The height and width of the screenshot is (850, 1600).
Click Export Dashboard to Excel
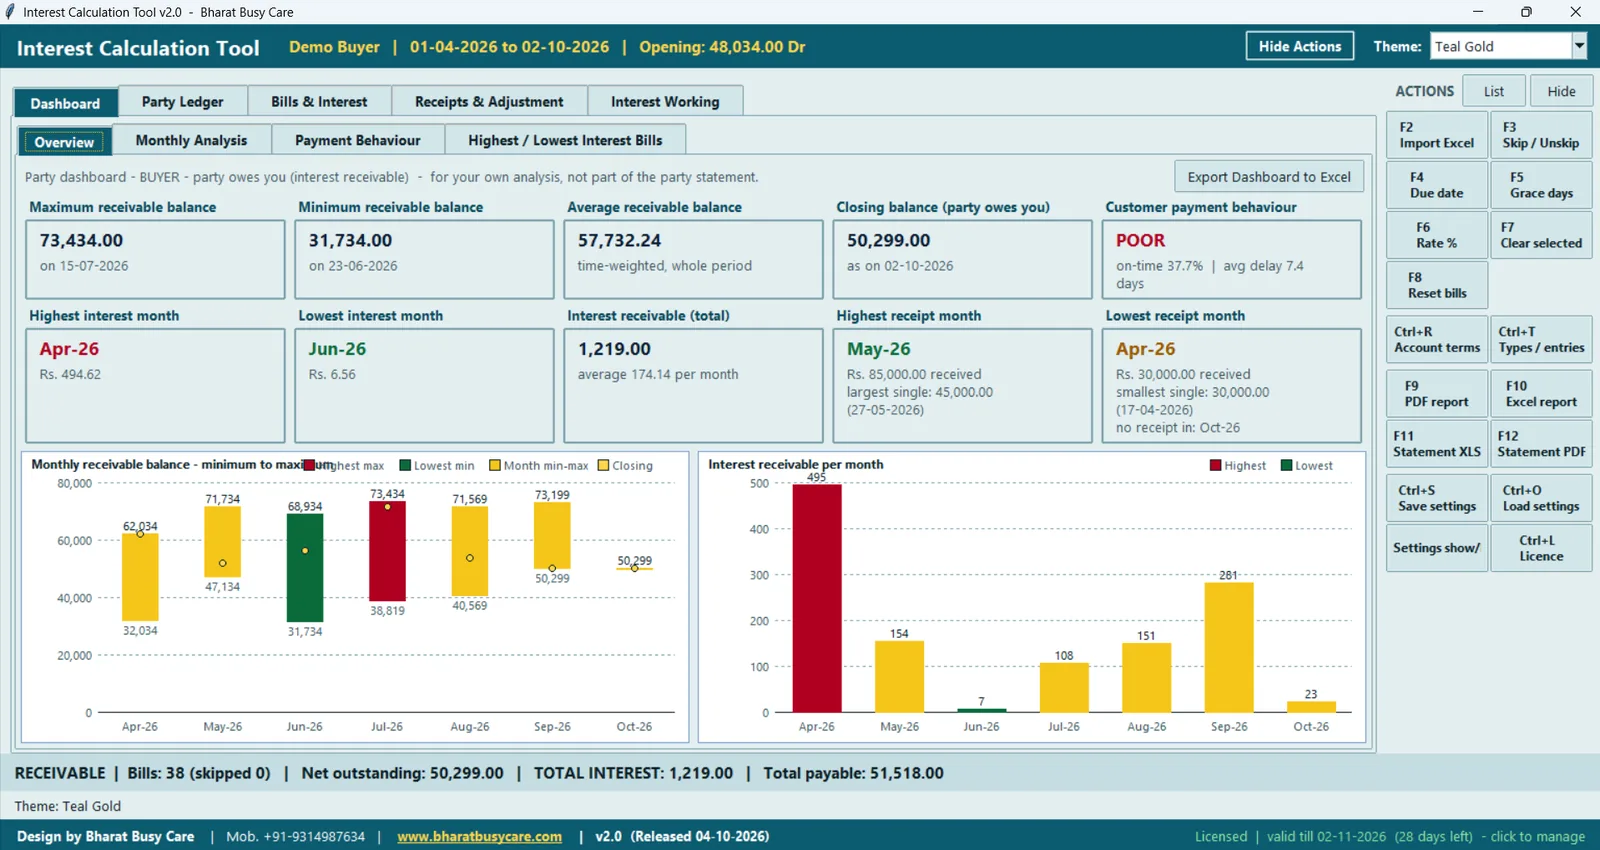pyautogui.click(x=1269, y=177)
